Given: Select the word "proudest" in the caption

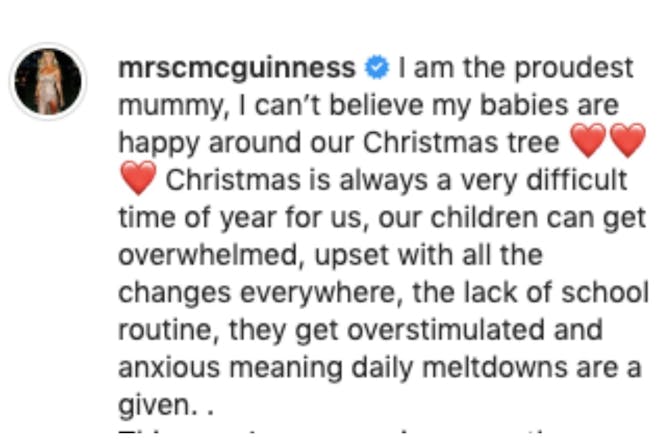Looking at the screenshot, I should (x=574, y=69).
